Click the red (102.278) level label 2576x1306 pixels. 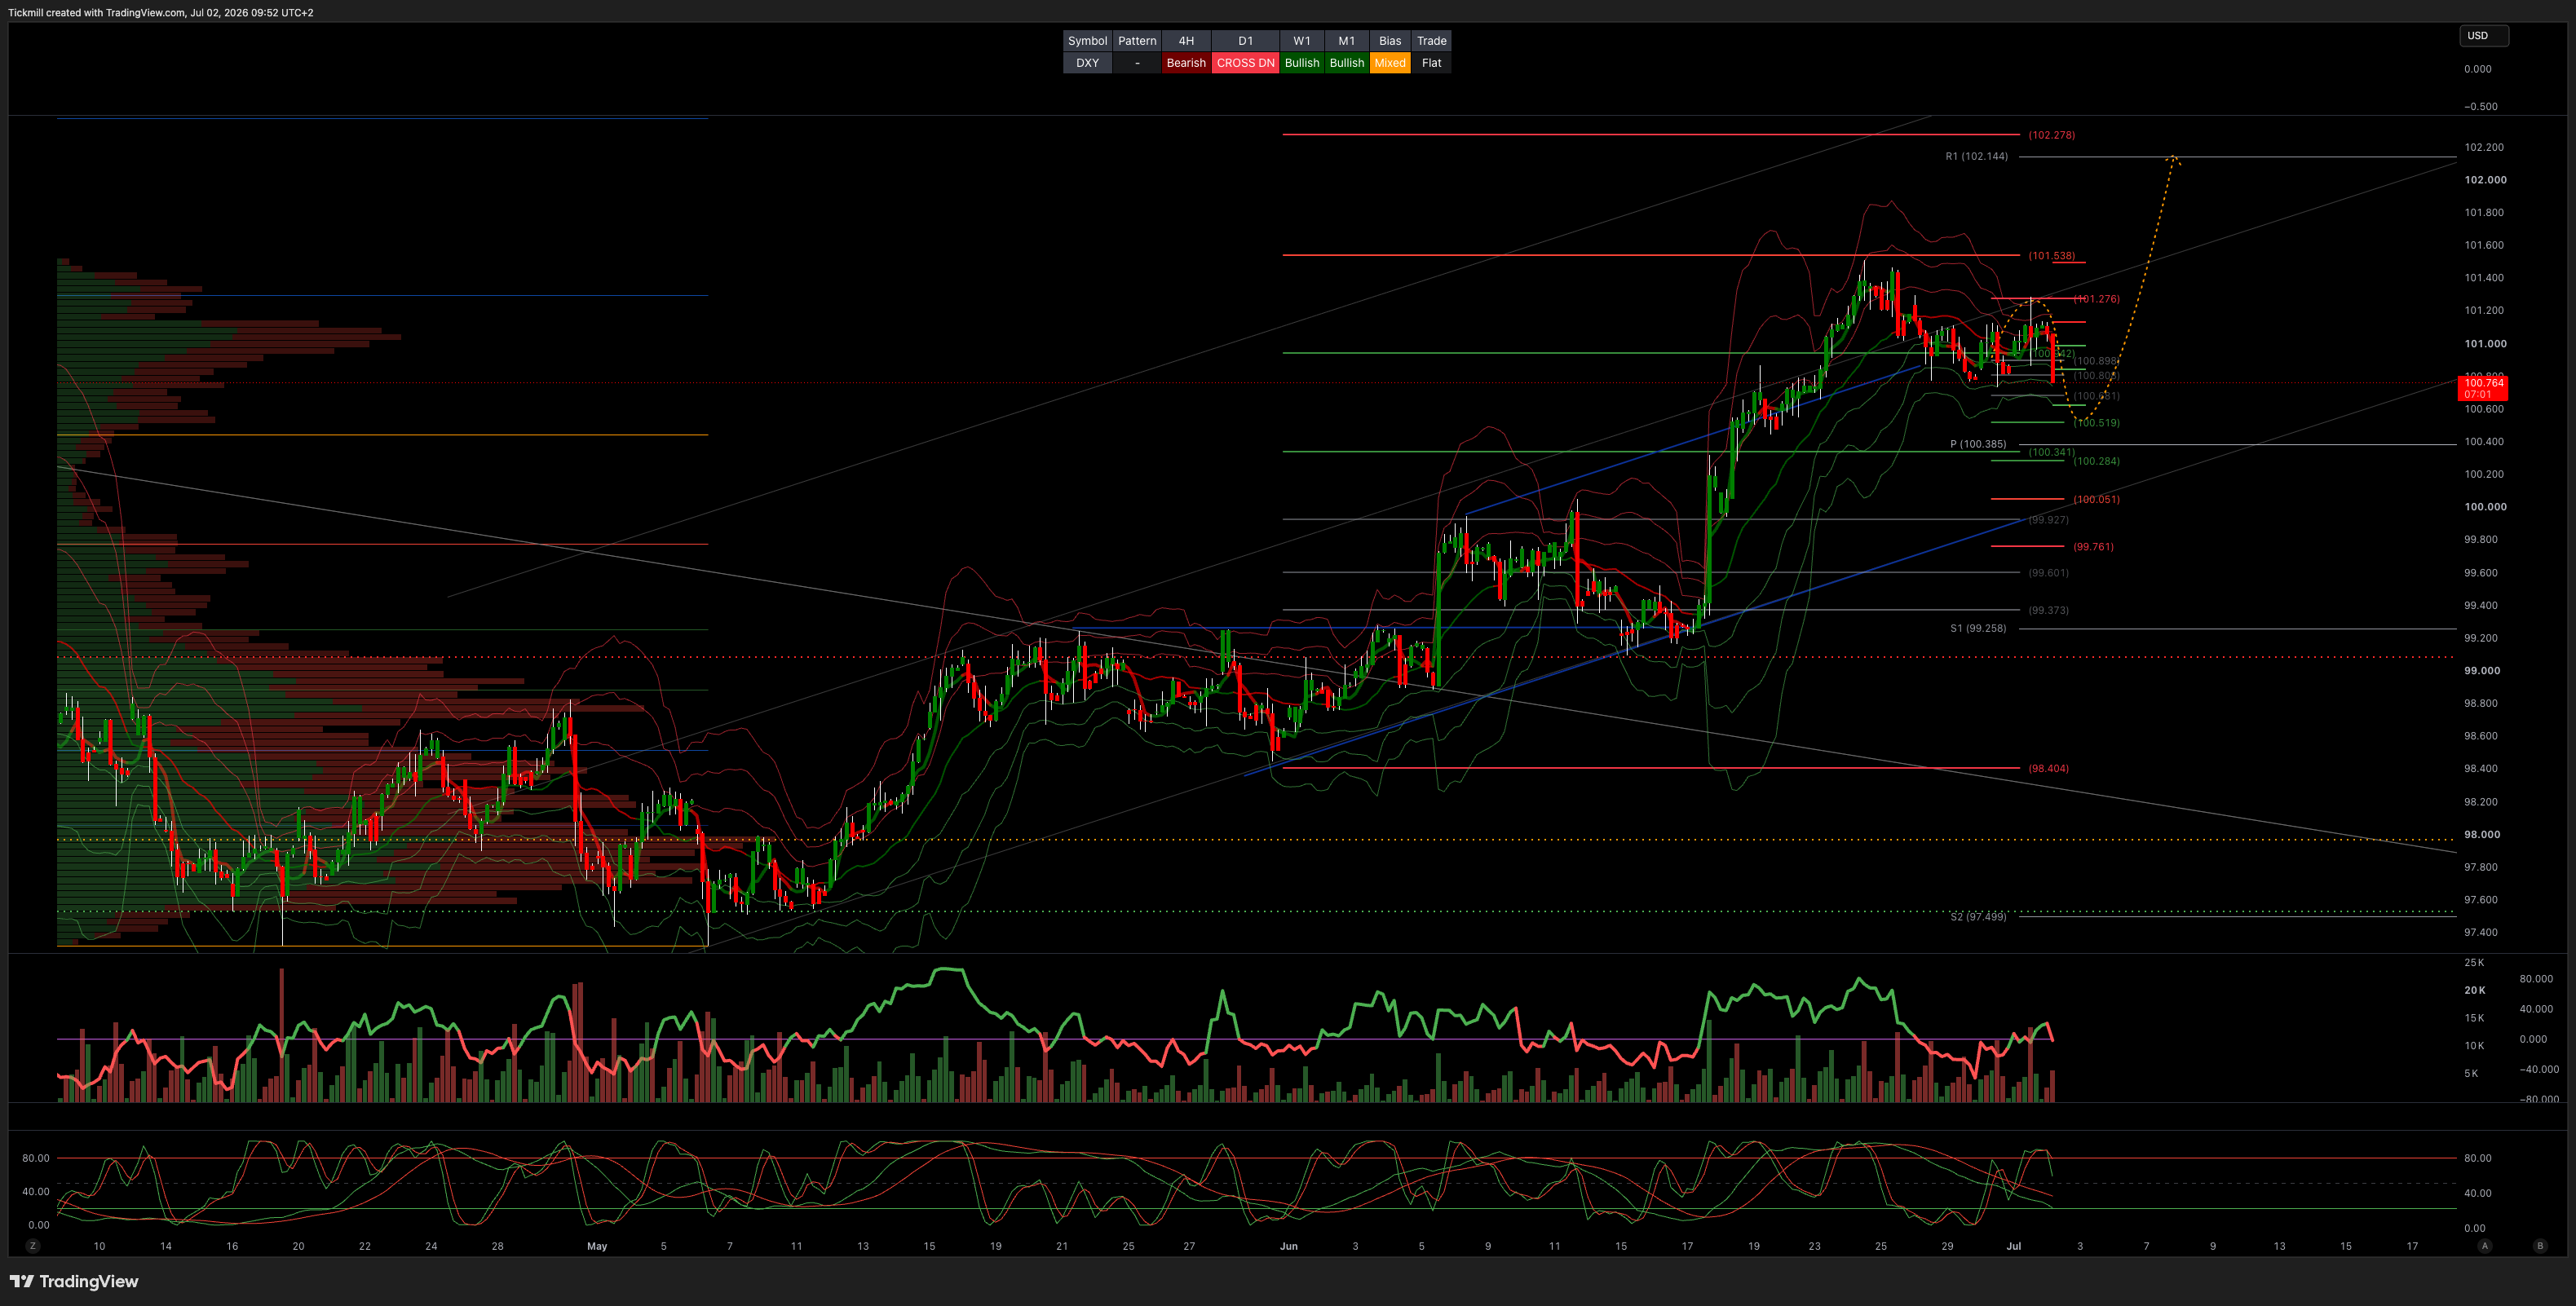tap(2051, 135)
